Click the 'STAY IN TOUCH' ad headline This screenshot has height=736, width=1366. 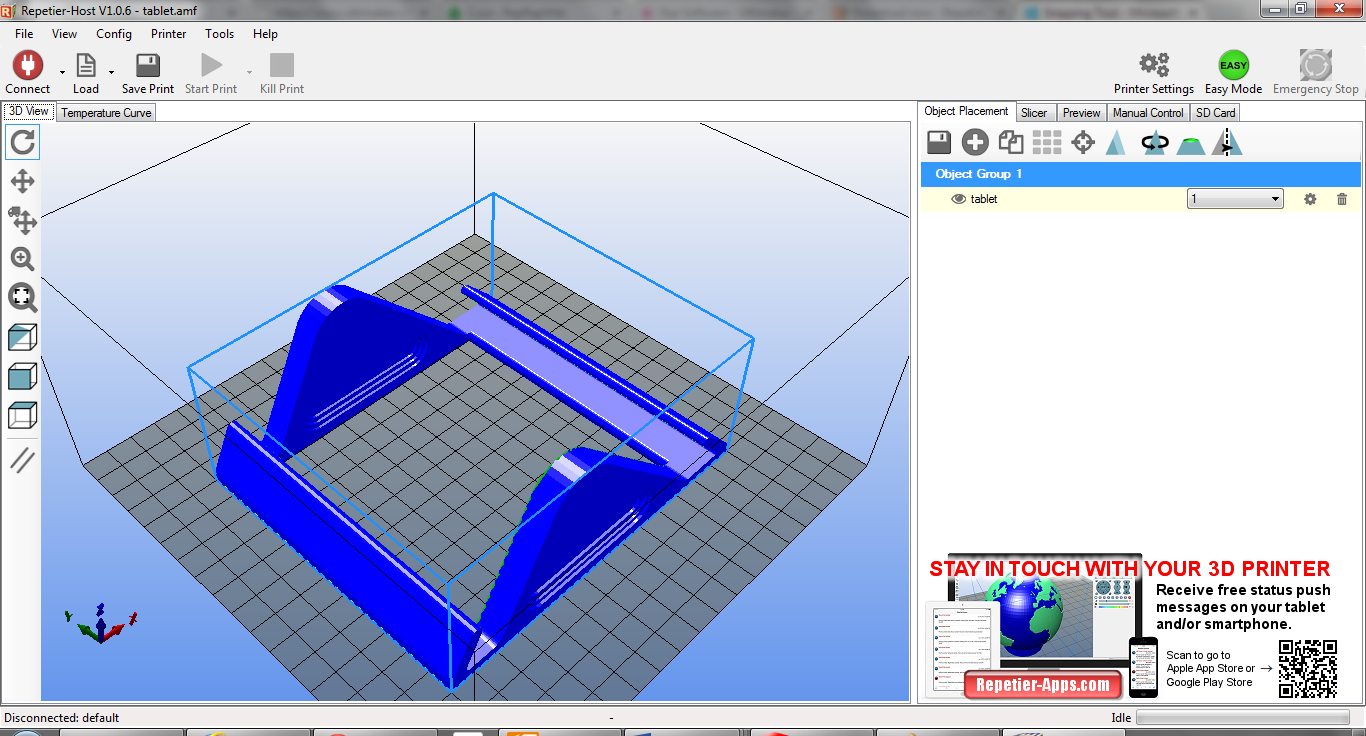1130,569
